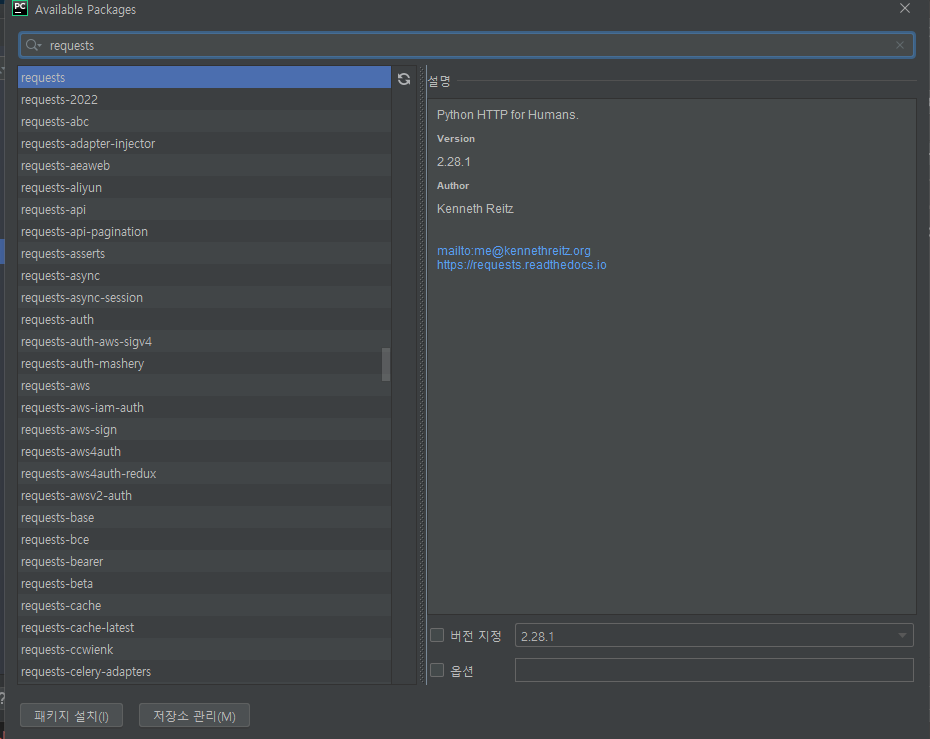The height and width of the screenshot is (739, 930).
Task: Click the 2.28.1 version text in description
Action: [x=454, y=162]
